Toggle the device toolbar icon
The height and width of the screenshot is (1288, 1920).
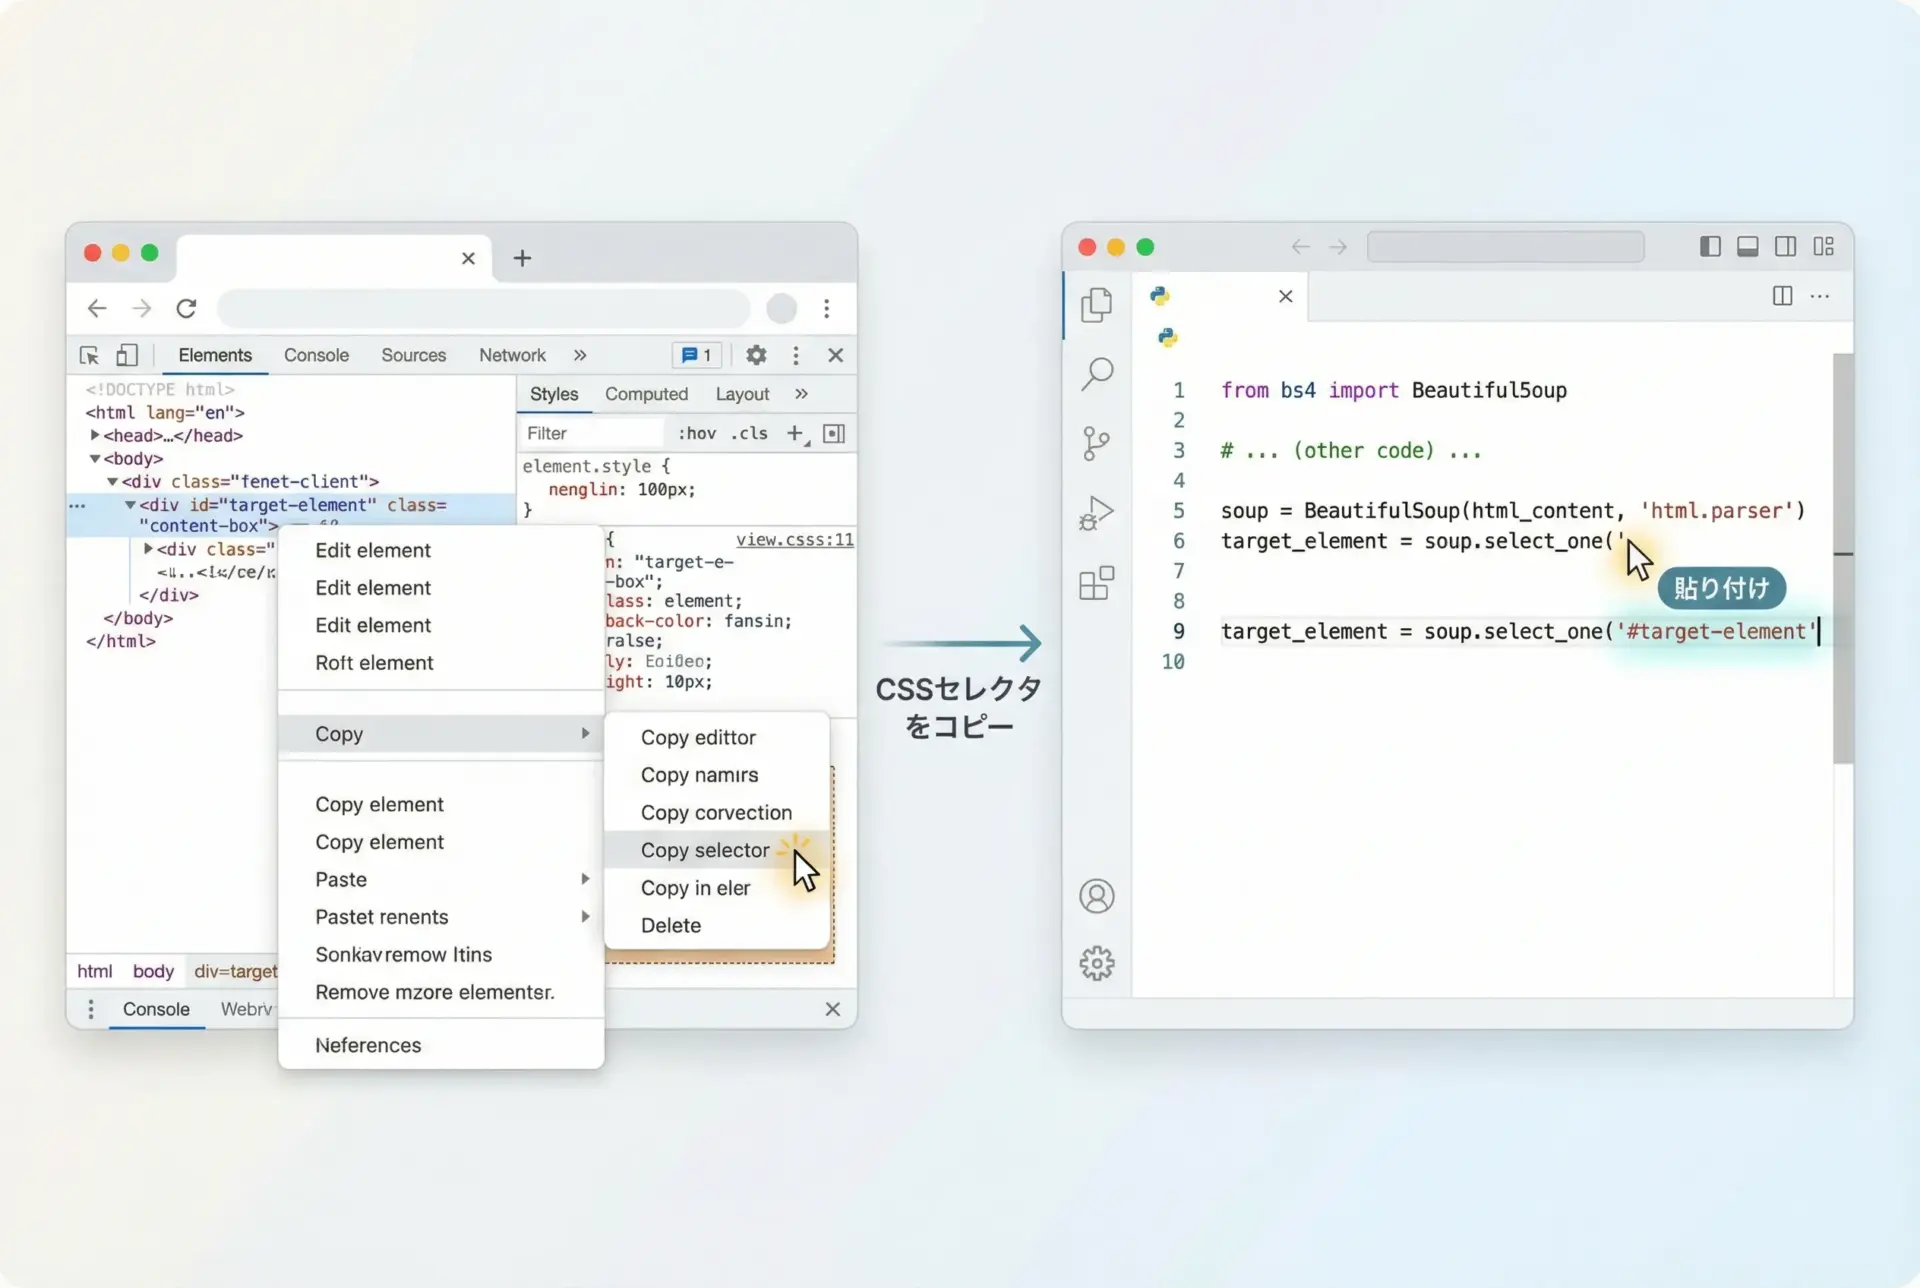127,355
